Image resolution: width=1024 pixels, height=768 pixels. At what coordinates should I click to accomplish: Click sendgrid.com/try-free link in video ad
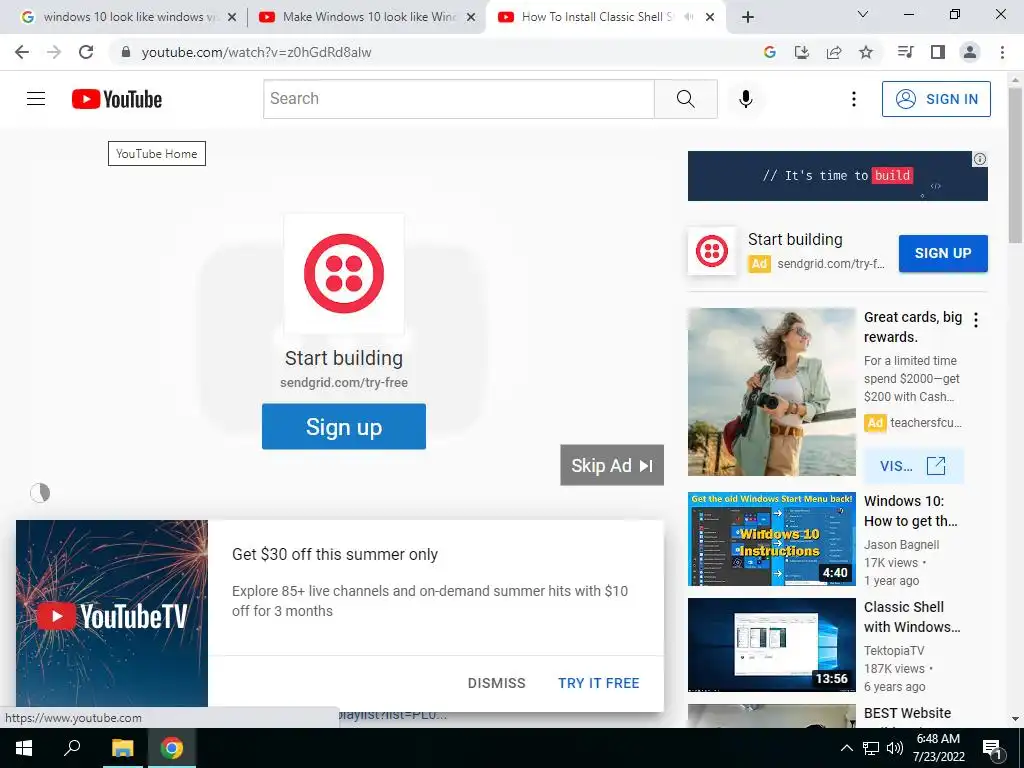(344, 383)
